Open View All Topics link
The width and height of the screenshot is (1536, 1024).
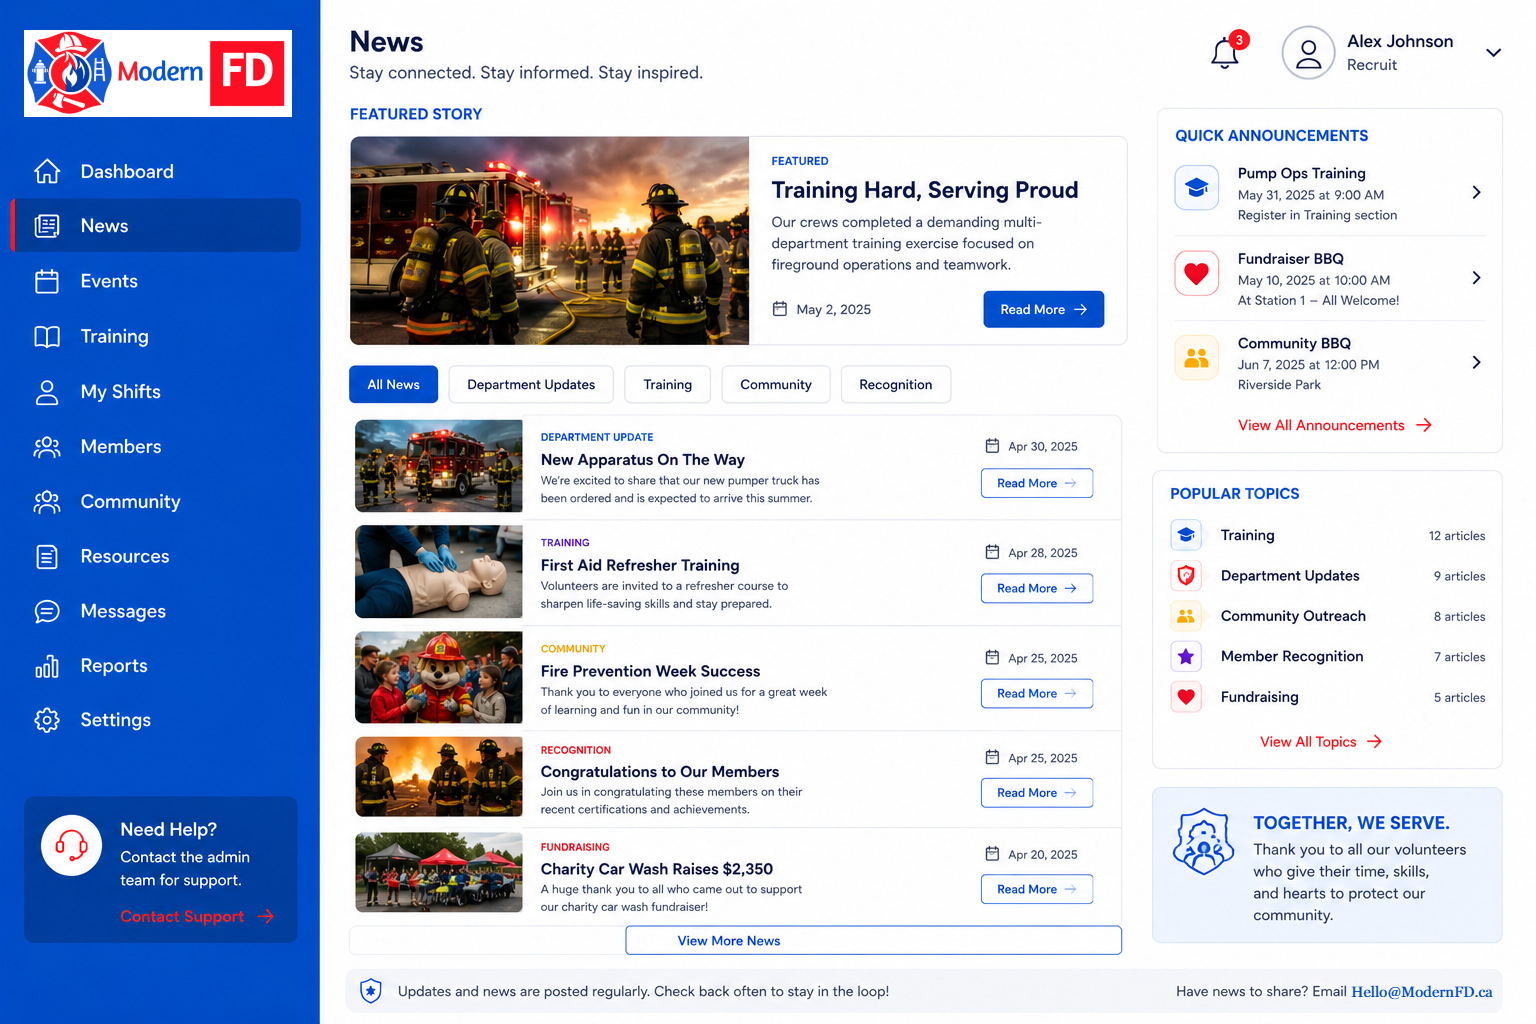click(1321, 742)
